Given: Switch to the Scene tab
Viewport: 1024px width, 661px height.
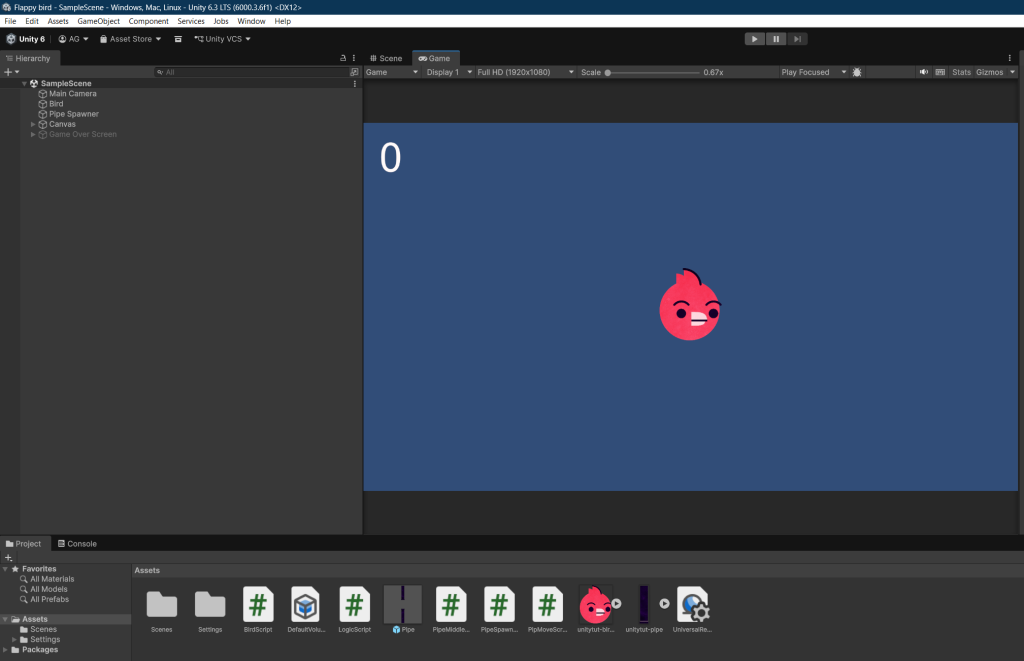Looking at the screenshot, I should 386,58.
